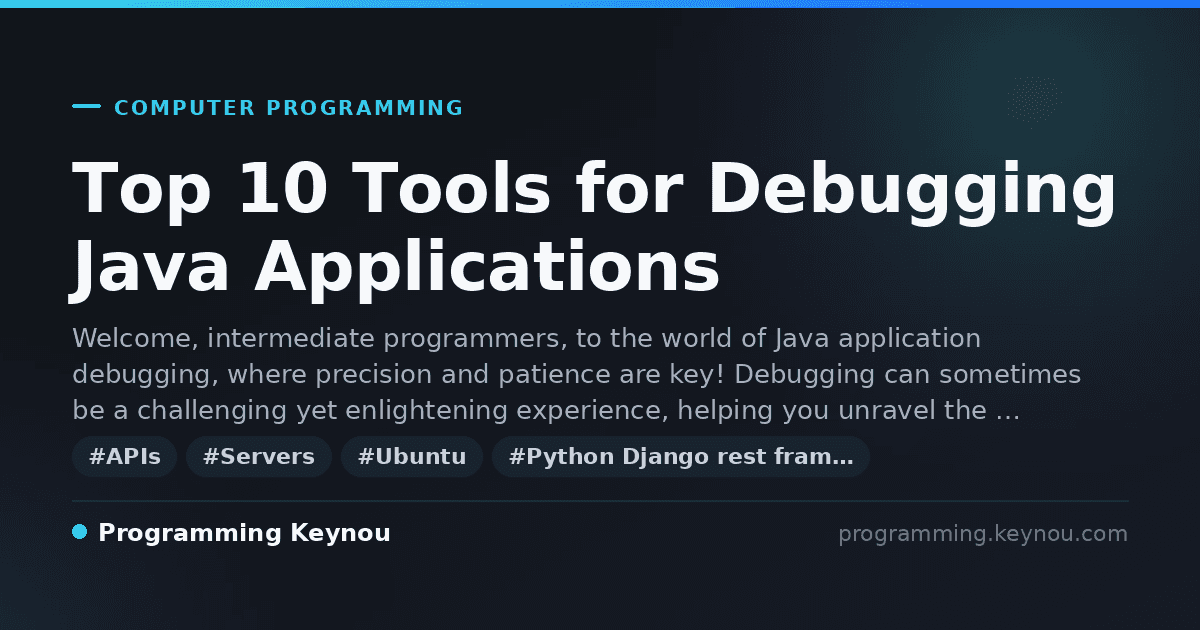The image size is (1200, 630).
Task: Click the cyan dot beside Programming Keynou
Action: point(80,532)
